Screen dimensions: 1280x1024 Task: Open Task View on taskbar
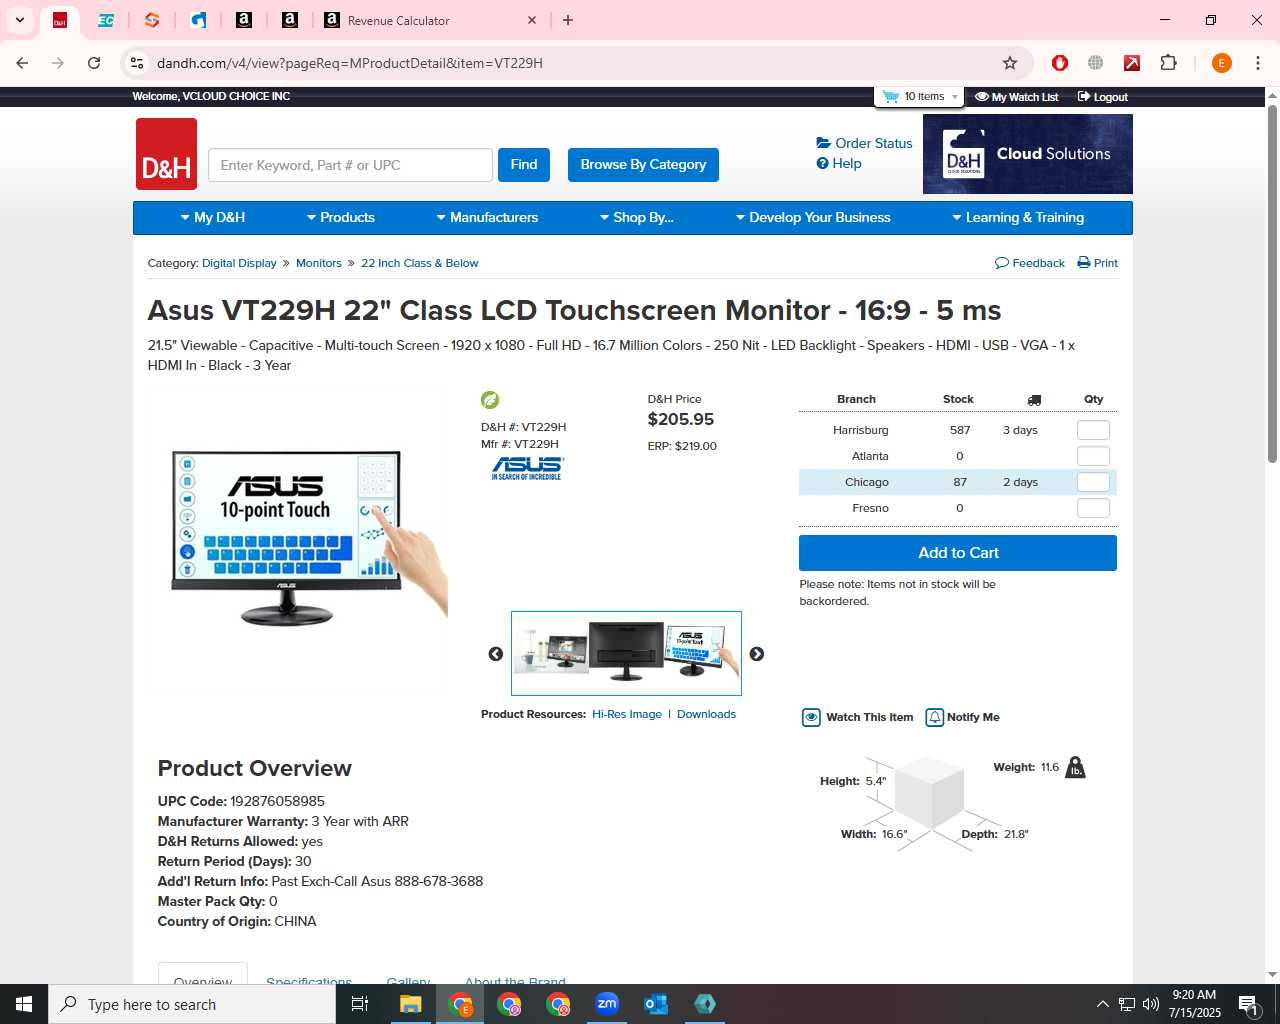360,1004
